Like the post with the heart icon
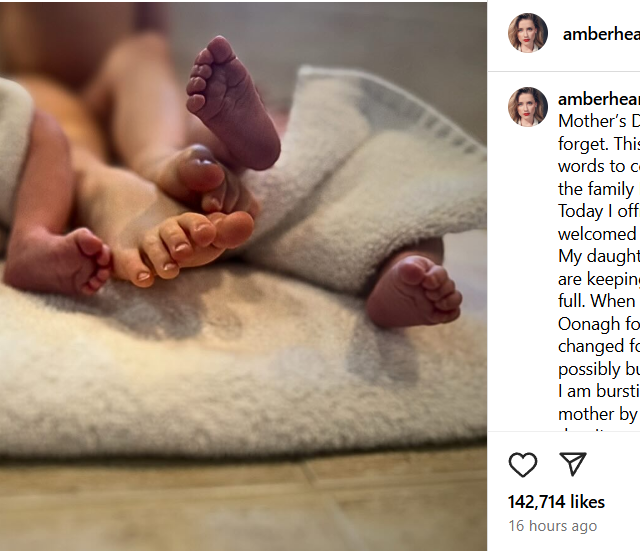This screenshot has width=640, height=551. [x=522, y=464]
